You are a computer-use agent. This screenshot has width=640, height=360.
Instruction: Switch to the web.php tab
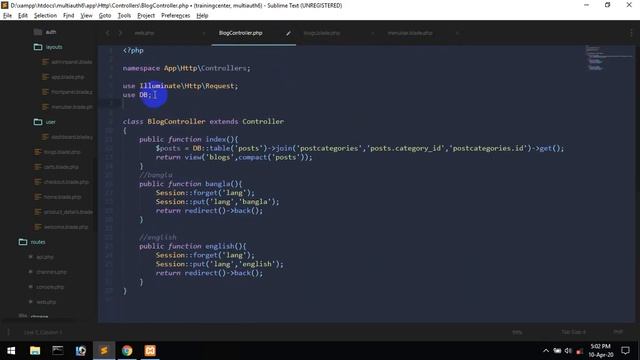coord(144,33)
